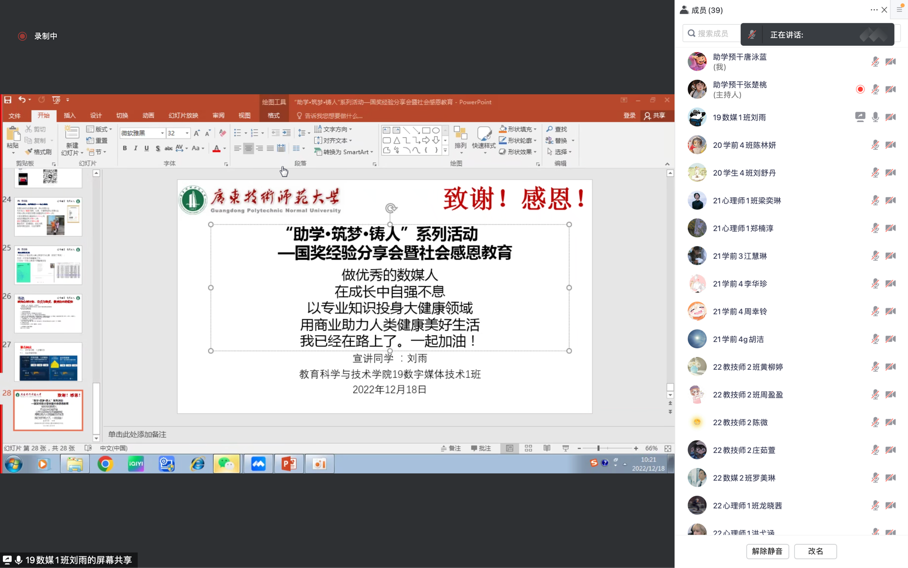
Task: Open Google Chrome from the taskbar
Action: (x=105, y=464)
